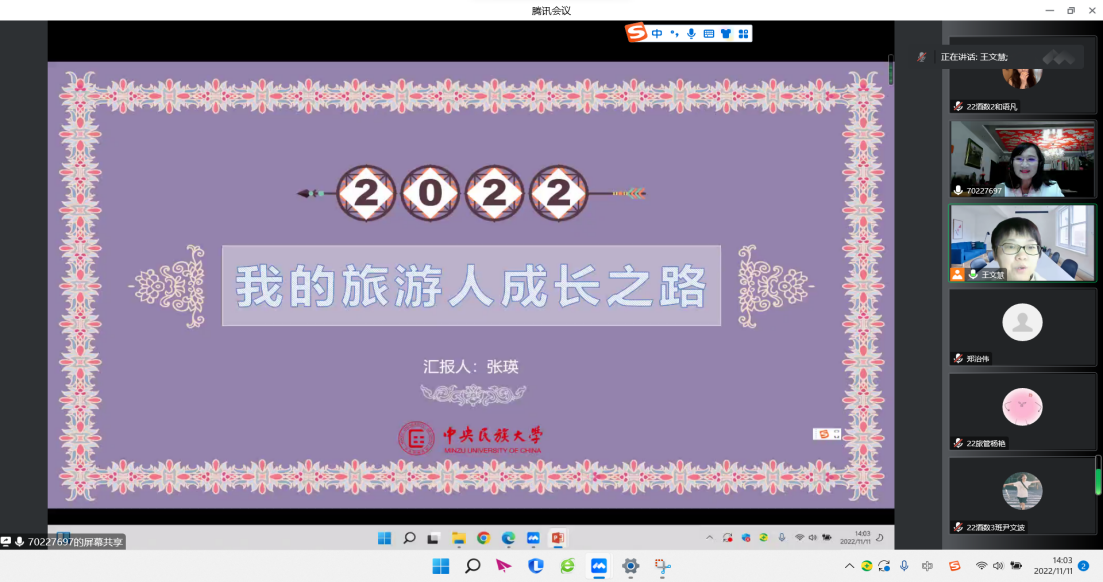
Task: Click the green 360 tray icon
Action: tap(867, 566)
